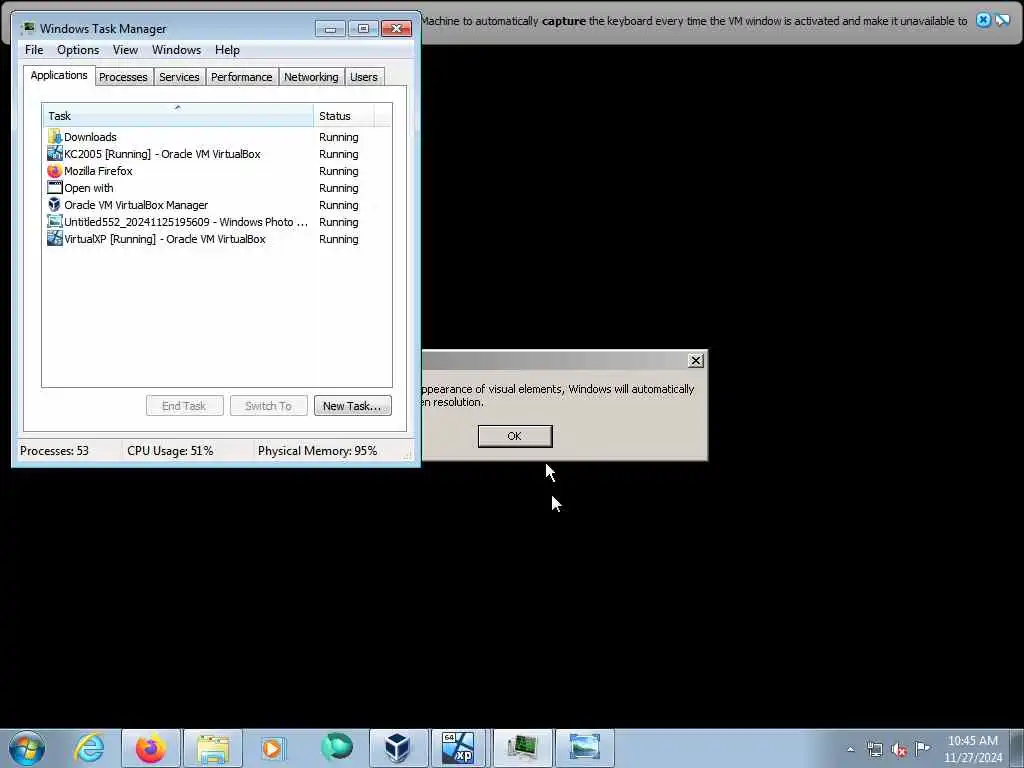Screen dimensions: 1024x768
Task: Open Windows Media Player taskbar icon
Action: coord(273,748)
